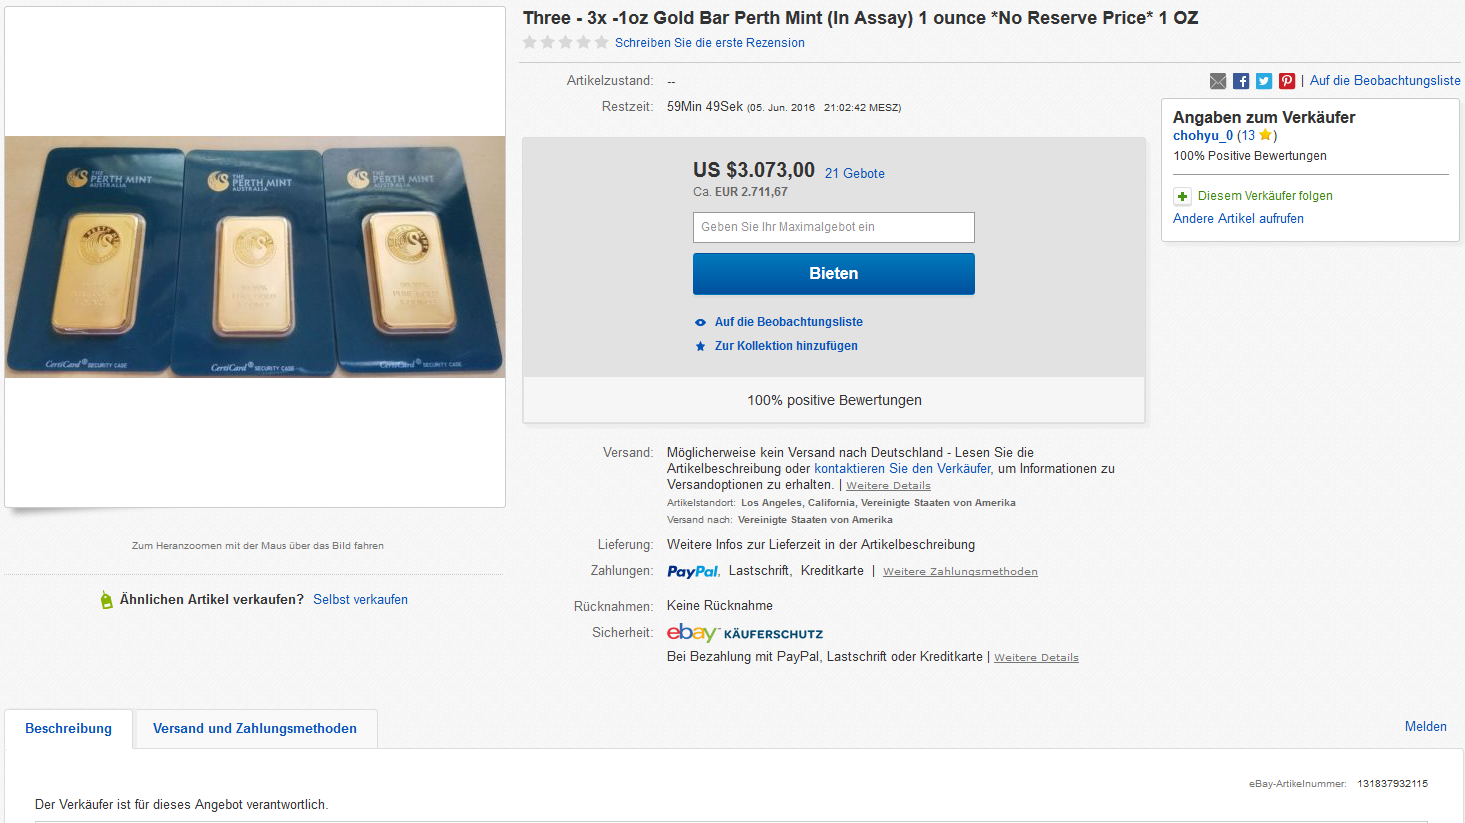Click the eBay Käuferschutz logo
This screenshot has width=1465, height=823.
[x=744, y=633]
